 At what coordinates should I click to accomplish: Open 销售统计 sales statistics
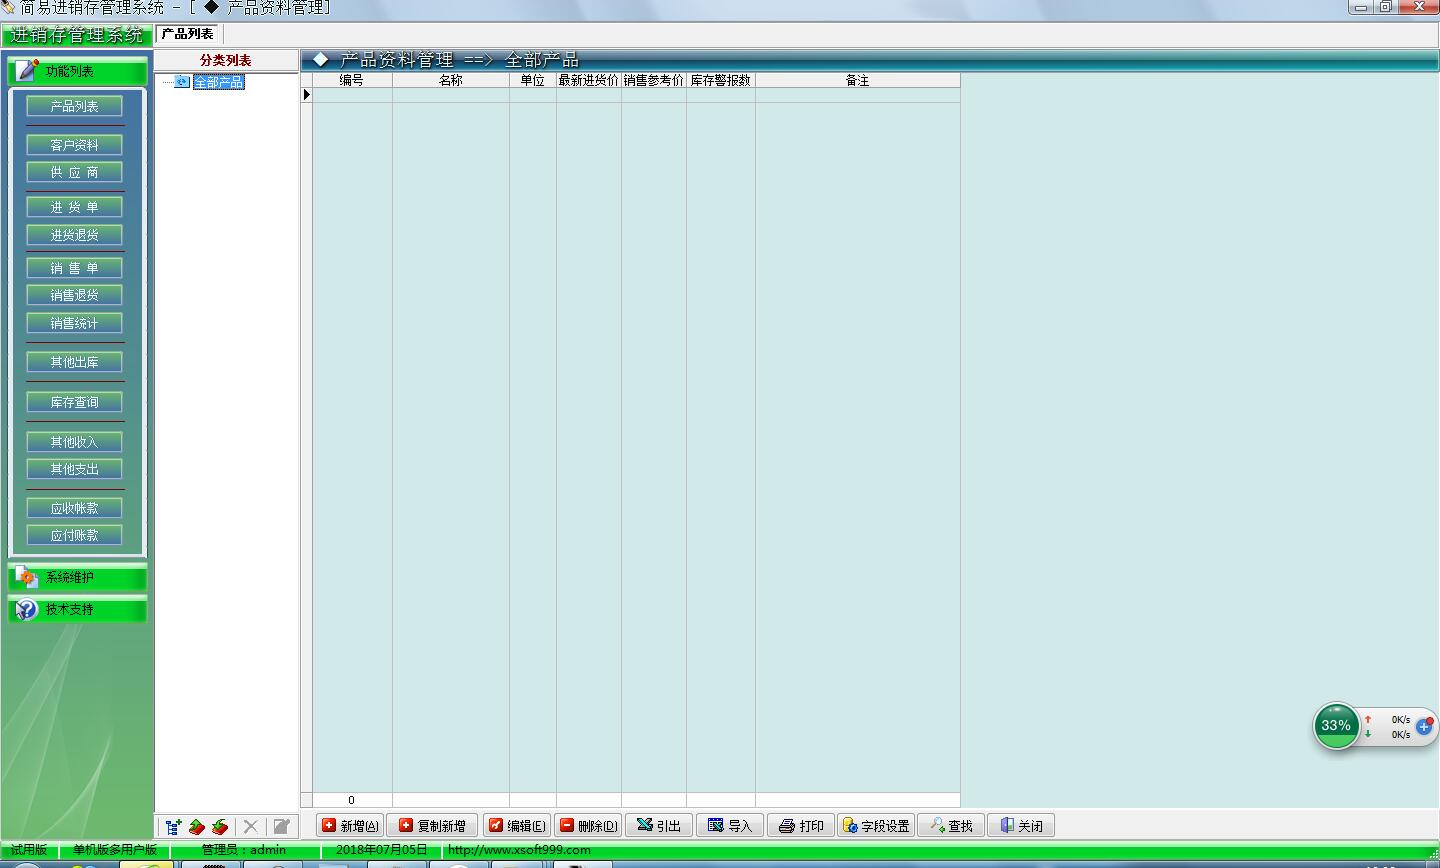coord(75,323)
